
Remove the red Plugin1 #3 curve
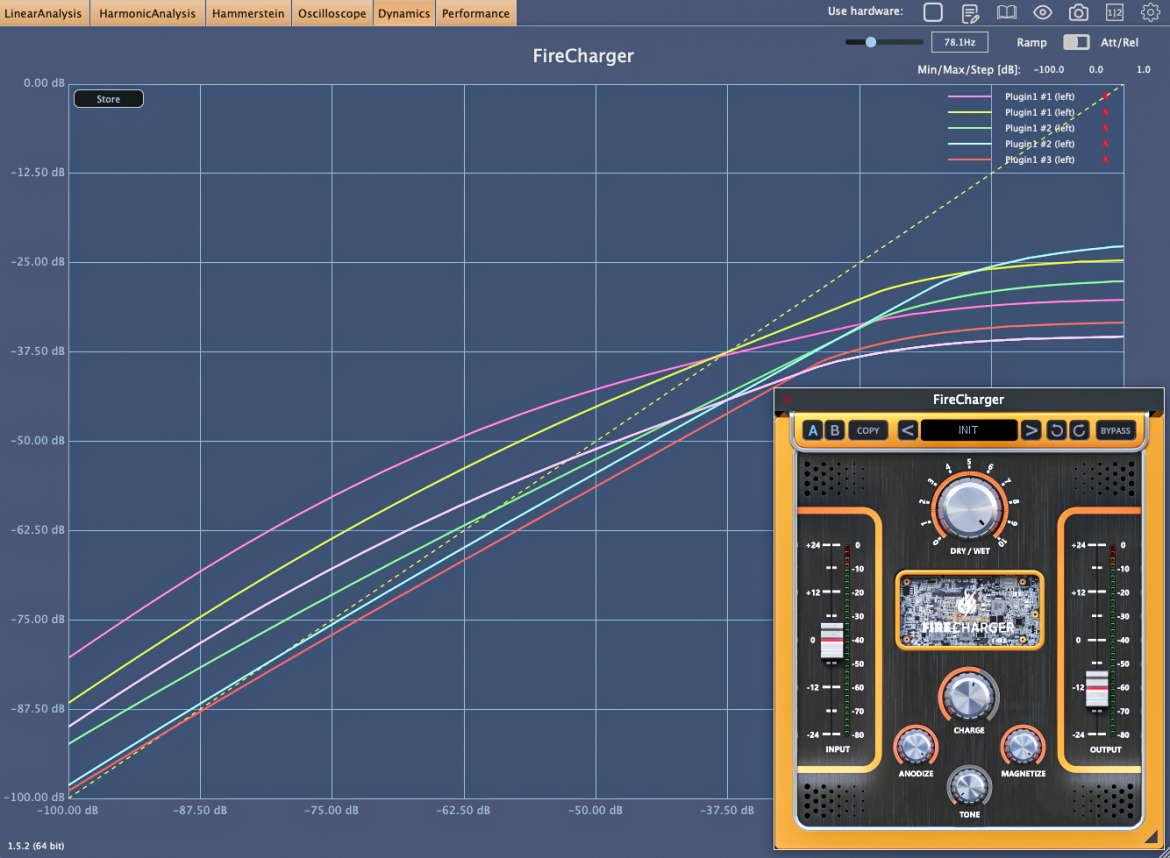pos(1105,160)
